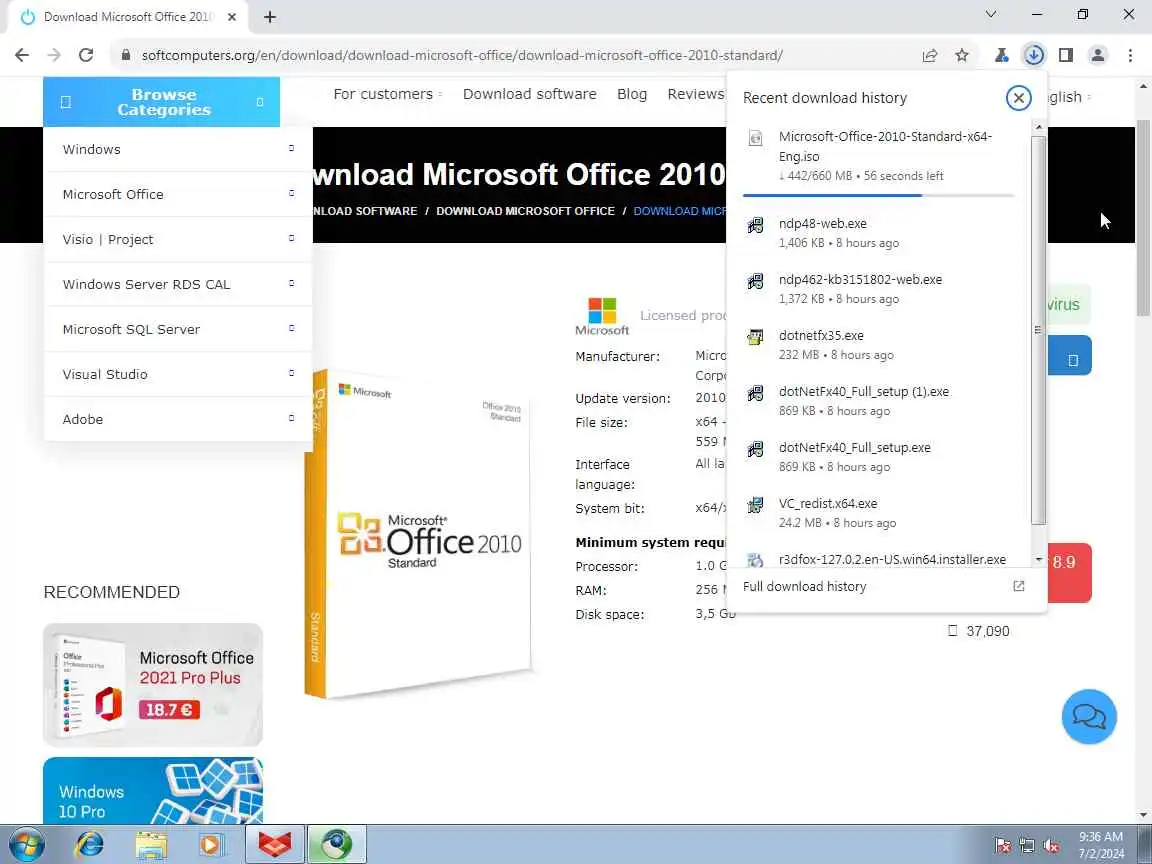Viewport: 1152px width, 864px height.
Task: Open the profile avatar icon
Action: click(1098, 55)
